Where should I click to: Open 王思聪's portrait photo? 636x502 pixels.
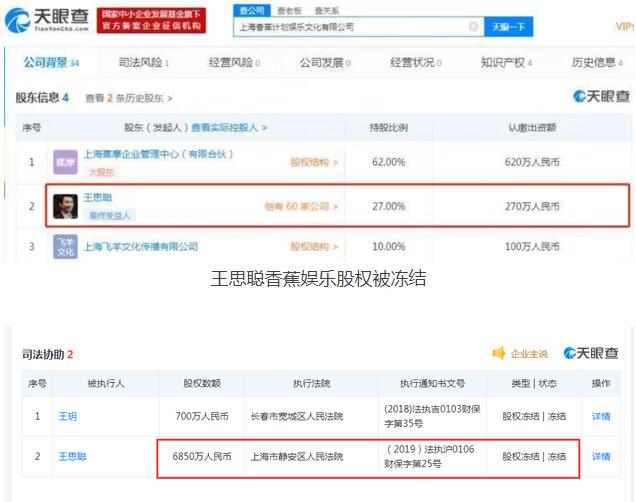click(x=65, y=206)
